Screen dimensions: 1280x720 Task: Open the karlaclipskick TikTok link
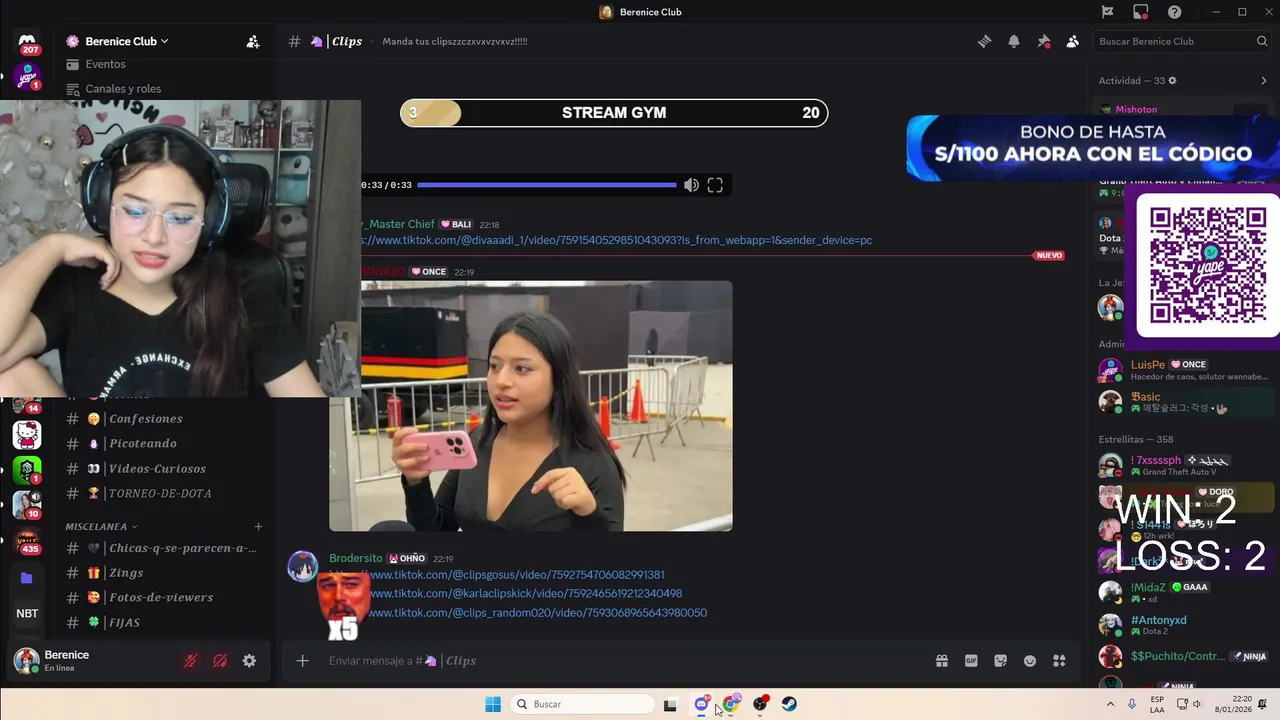coord(526,594)
